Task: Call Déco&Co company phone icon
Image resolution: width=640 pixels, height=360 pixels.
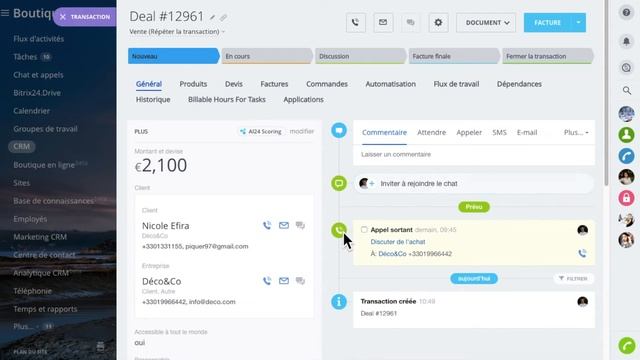Action: pyautogui.click(x=267, y=281)
